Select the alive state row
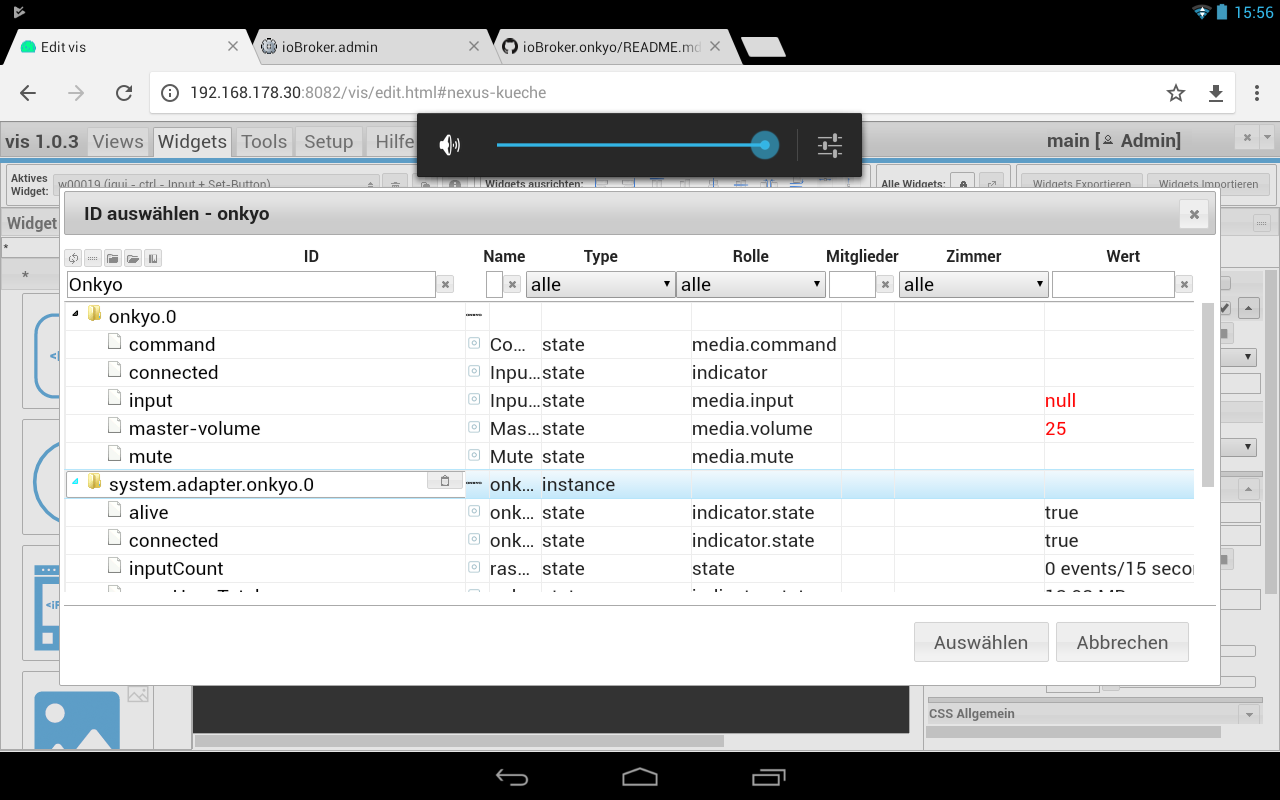This screenshot has height=800, width=1280. (x=630, y=512)
